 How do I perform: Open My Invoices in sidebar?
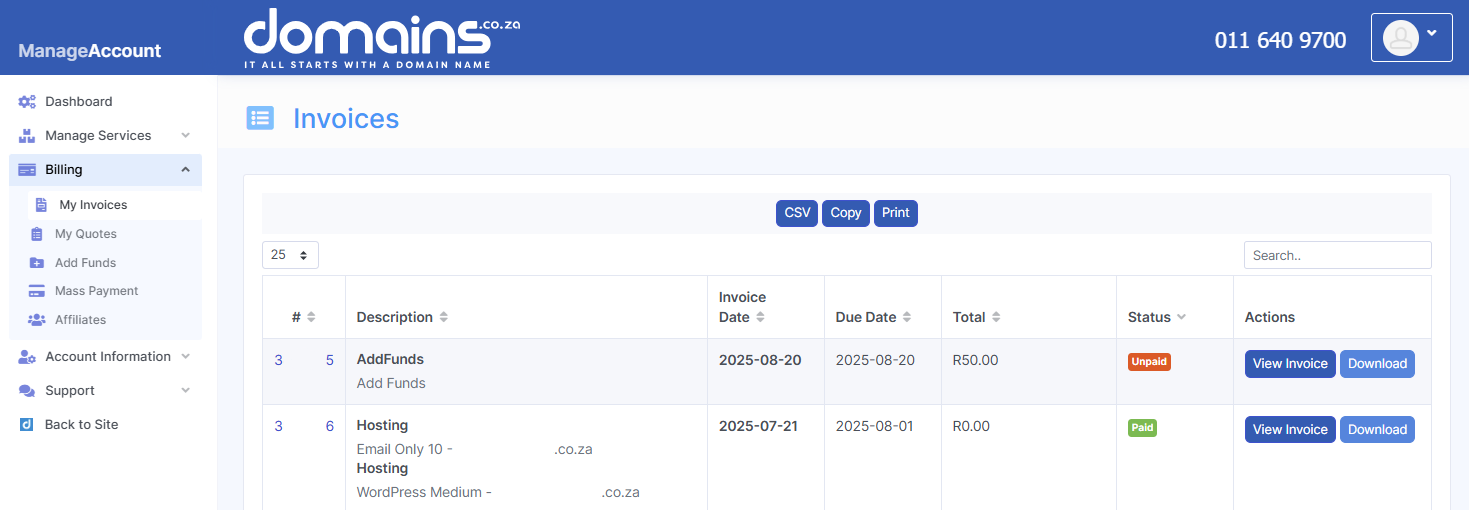click(93, 205)
